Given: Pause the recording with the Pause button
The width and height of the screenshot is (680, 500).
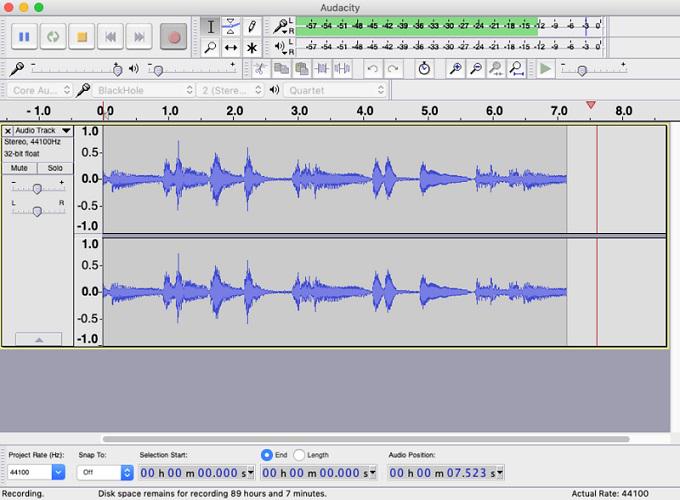Looking at the screenshot, I should click(24, 37).
